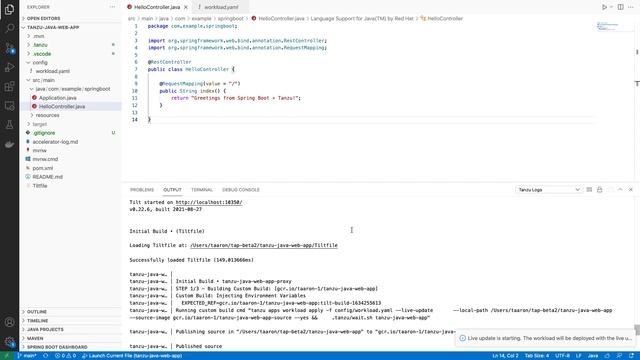
Task: Open the Accounts menu icon
Action: tap(9, 322)
